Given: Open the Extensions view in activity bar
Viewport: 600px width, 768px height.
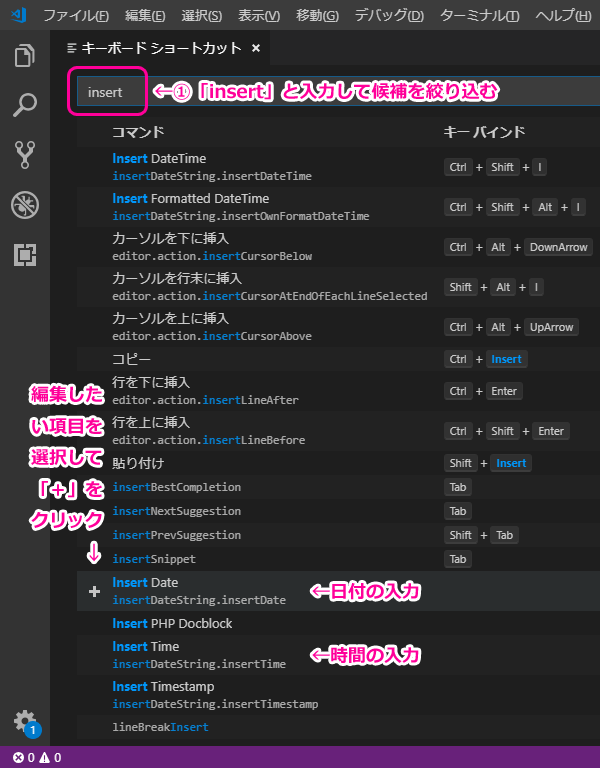Looking at the screenshot, I should [24, 255].
